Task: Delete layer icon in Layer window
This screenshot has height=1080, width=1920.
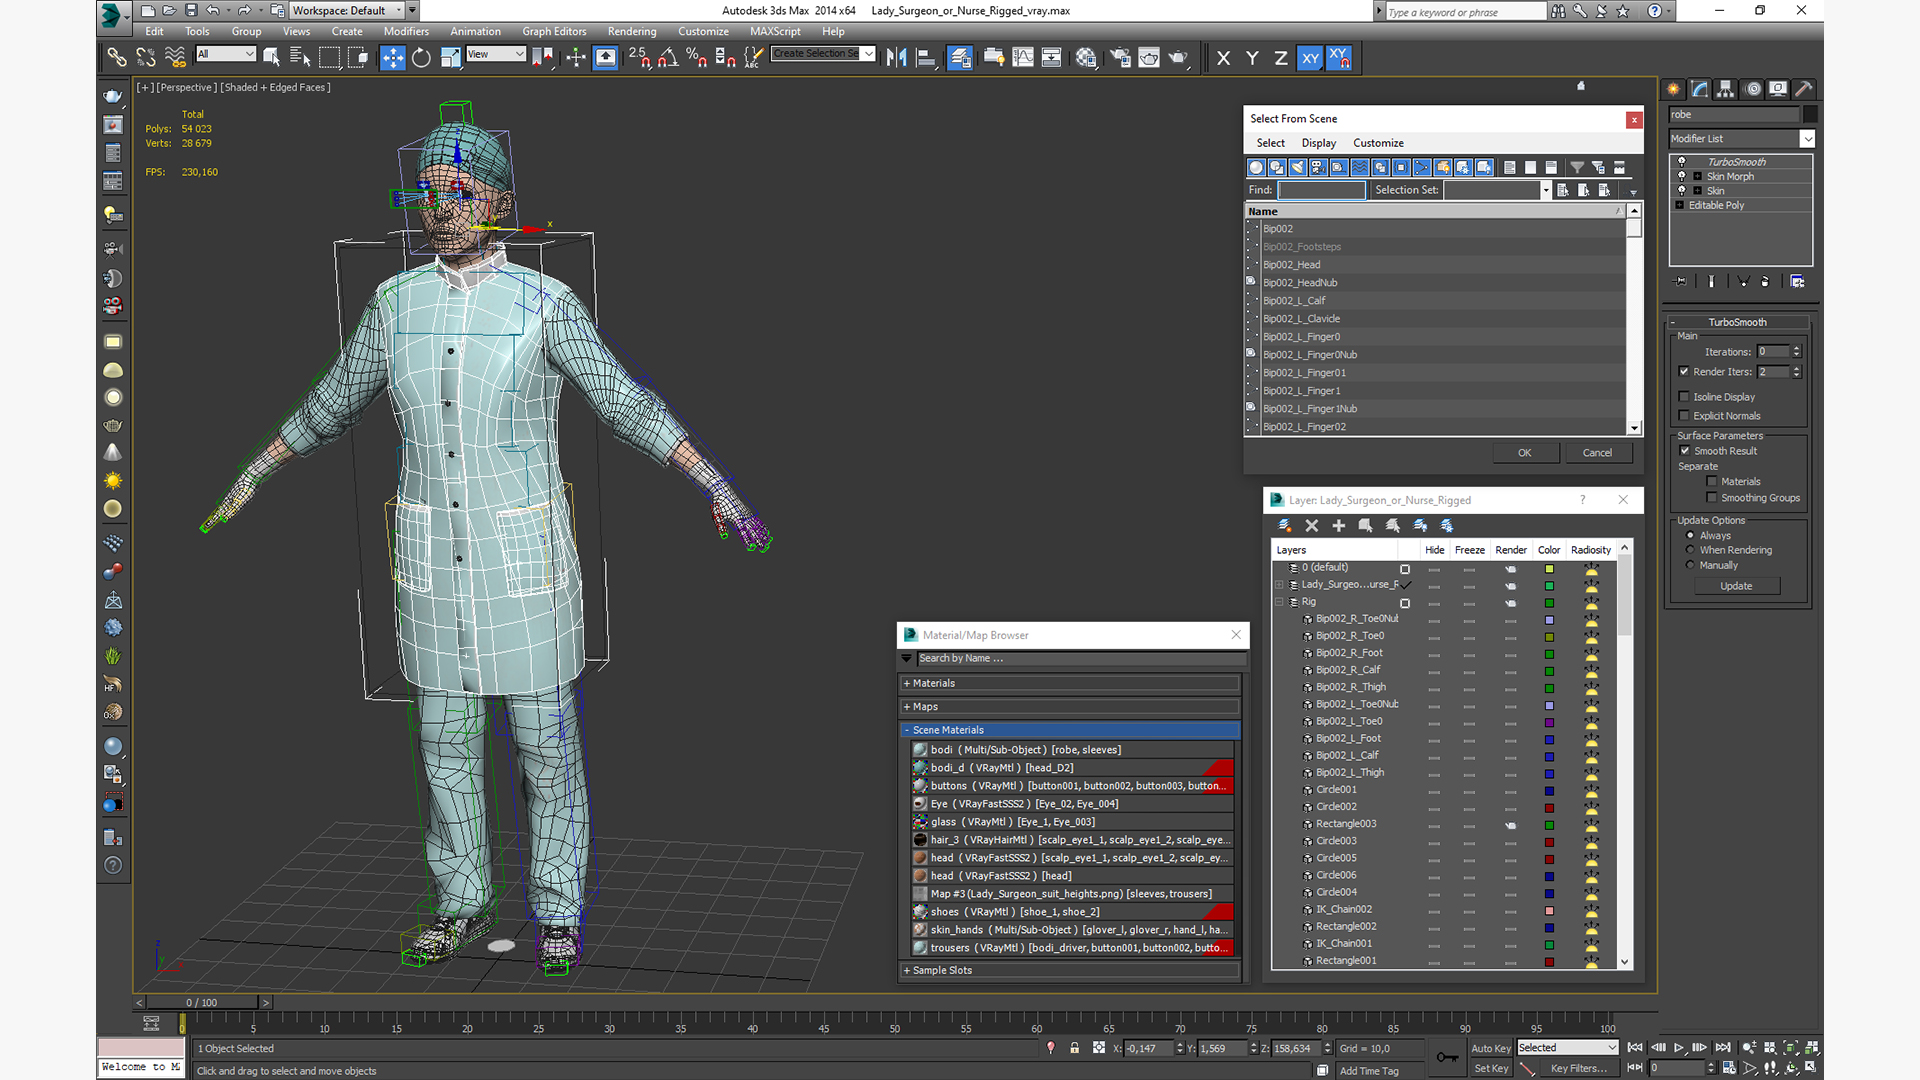Action: 1312,526
